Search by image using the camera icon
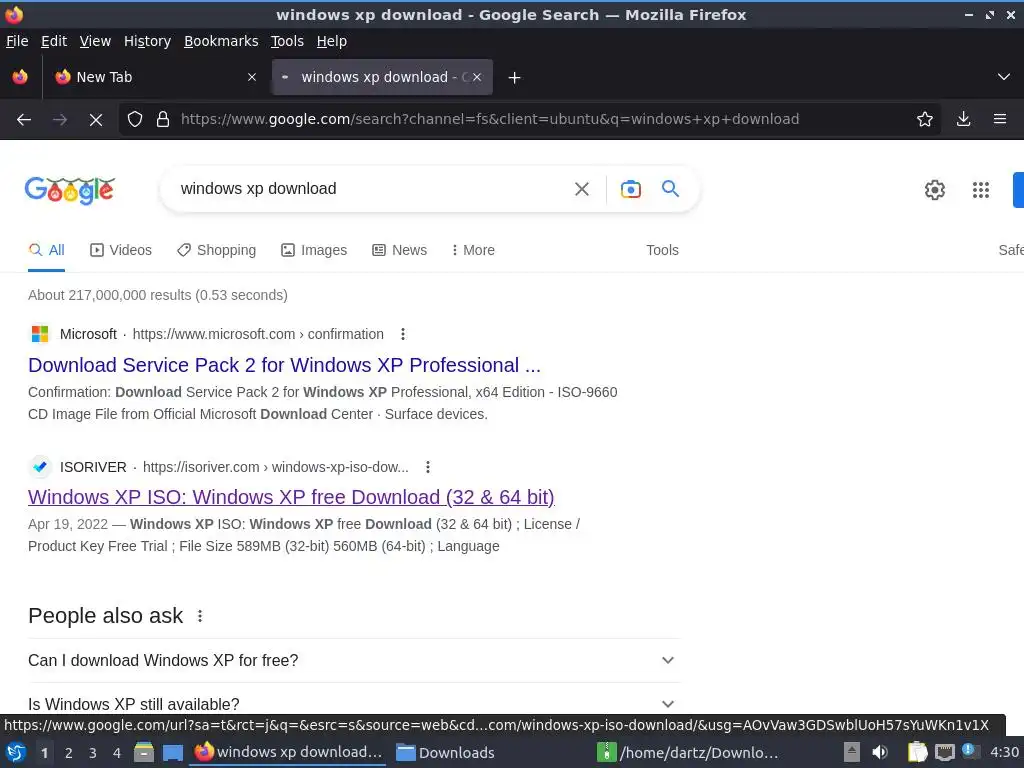1024x768 pixels. (x=630, y=189)
